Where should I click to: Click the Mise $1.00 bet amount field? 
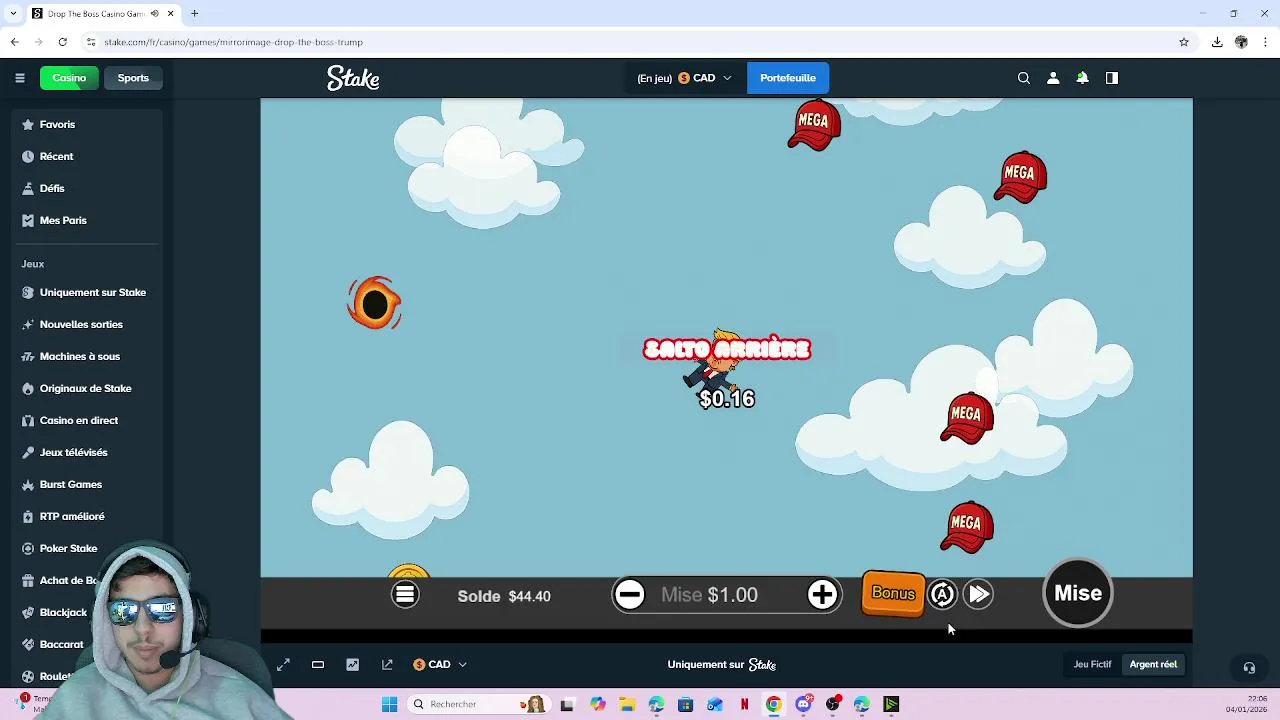click(726, 595)
